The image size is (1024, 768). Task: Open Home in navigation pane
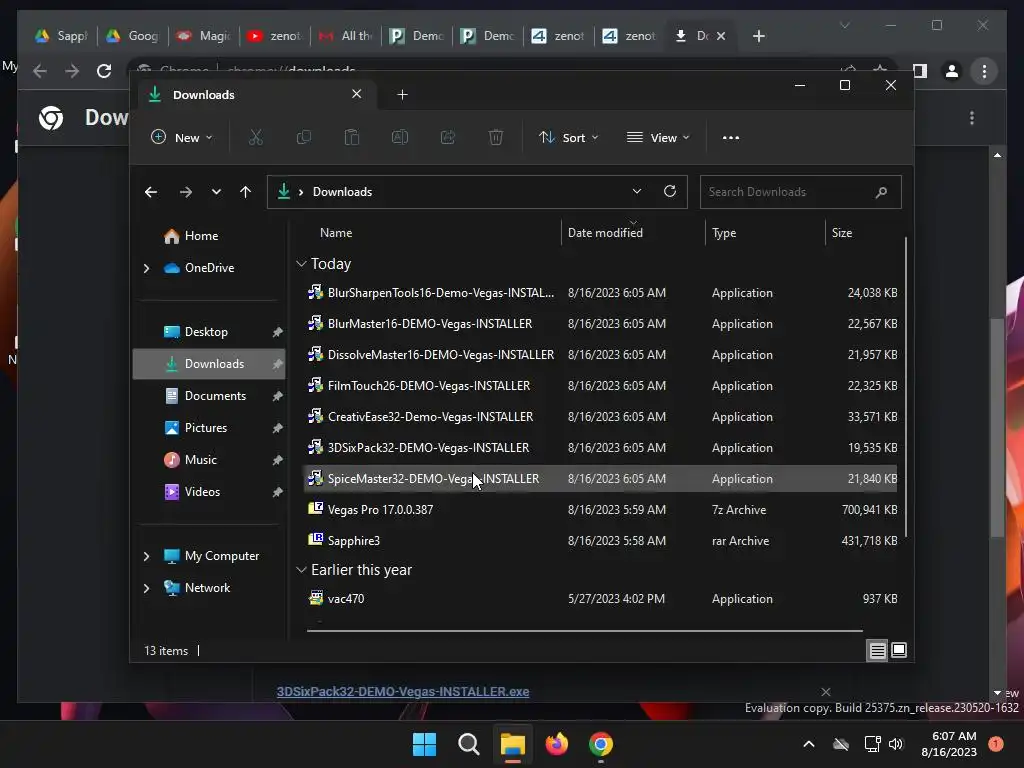pyautogui.click(x=209, y=236)
